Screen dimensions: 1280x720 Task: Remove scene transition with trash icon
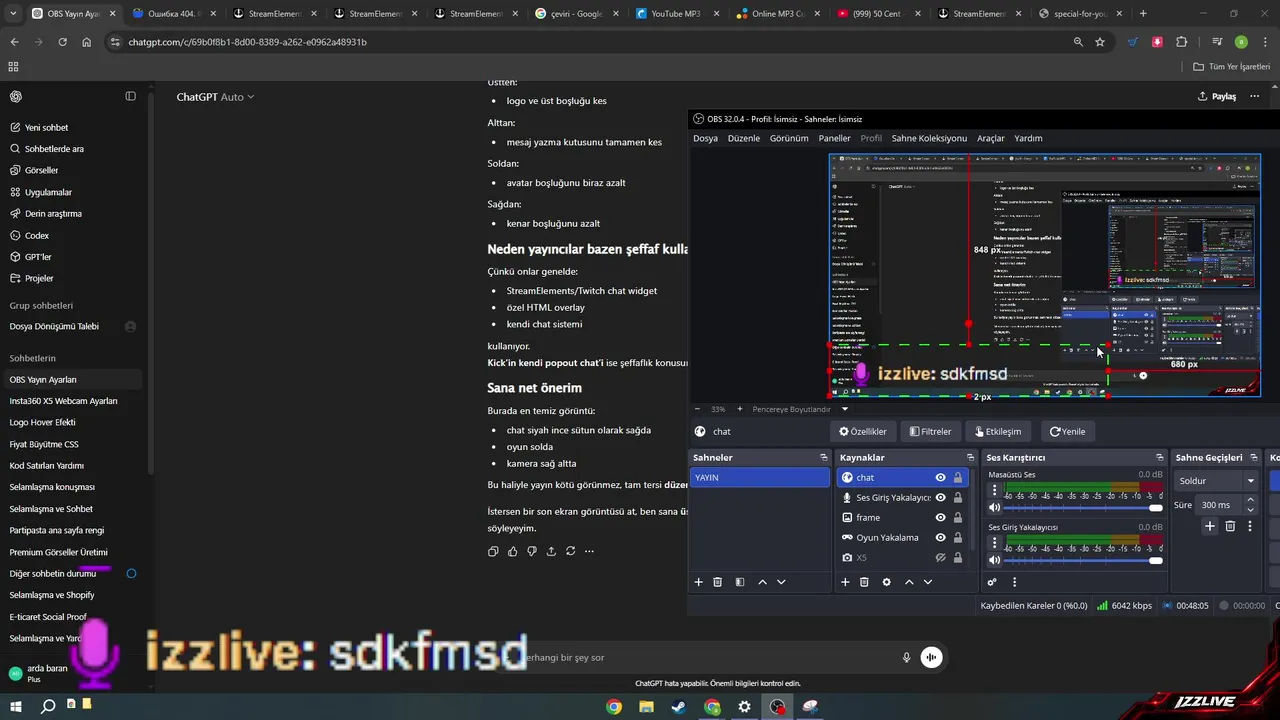point(1230,526)
